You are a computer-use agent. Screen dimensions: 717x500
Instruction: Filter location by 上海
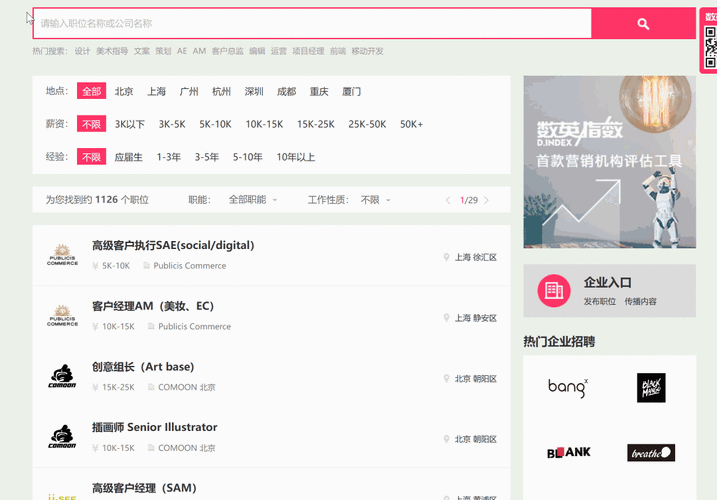(x=156, y=91)
